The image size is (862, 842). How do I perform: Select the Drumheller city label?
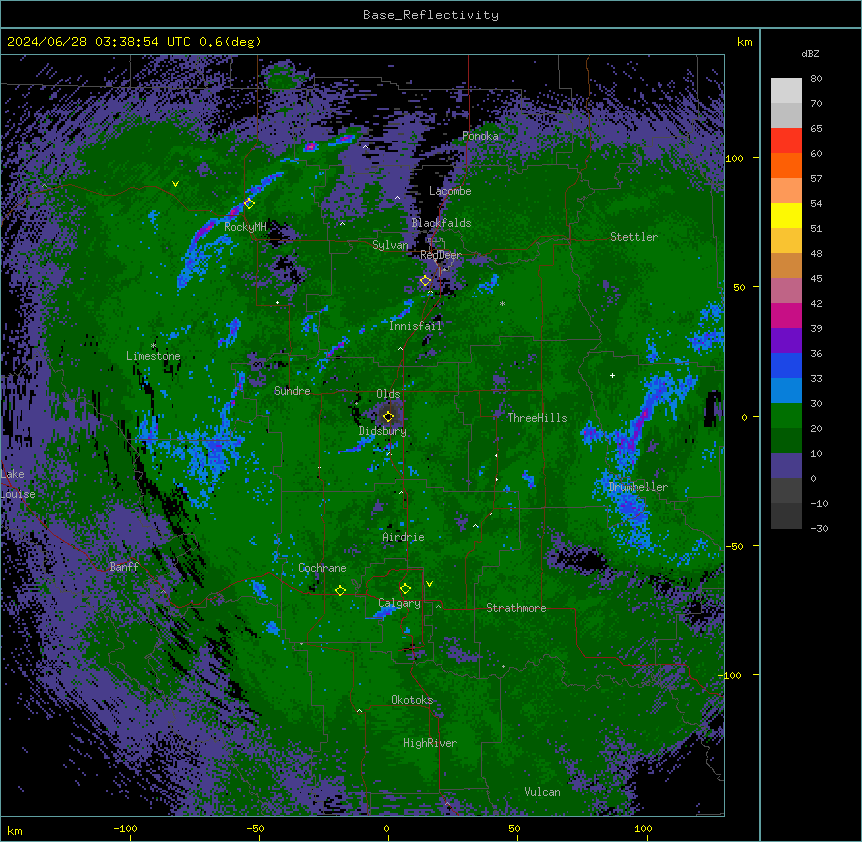click(638, 487)
